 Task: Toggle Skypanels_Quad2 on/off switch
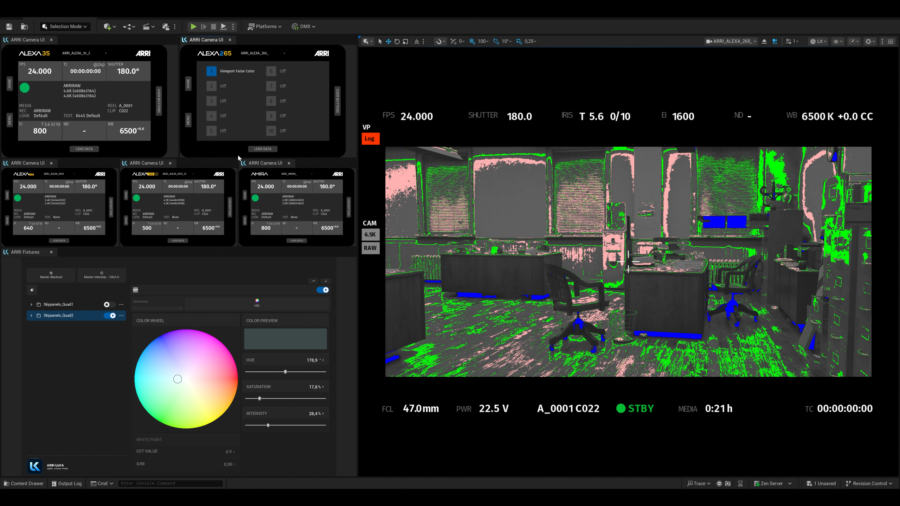coord(110,316)
